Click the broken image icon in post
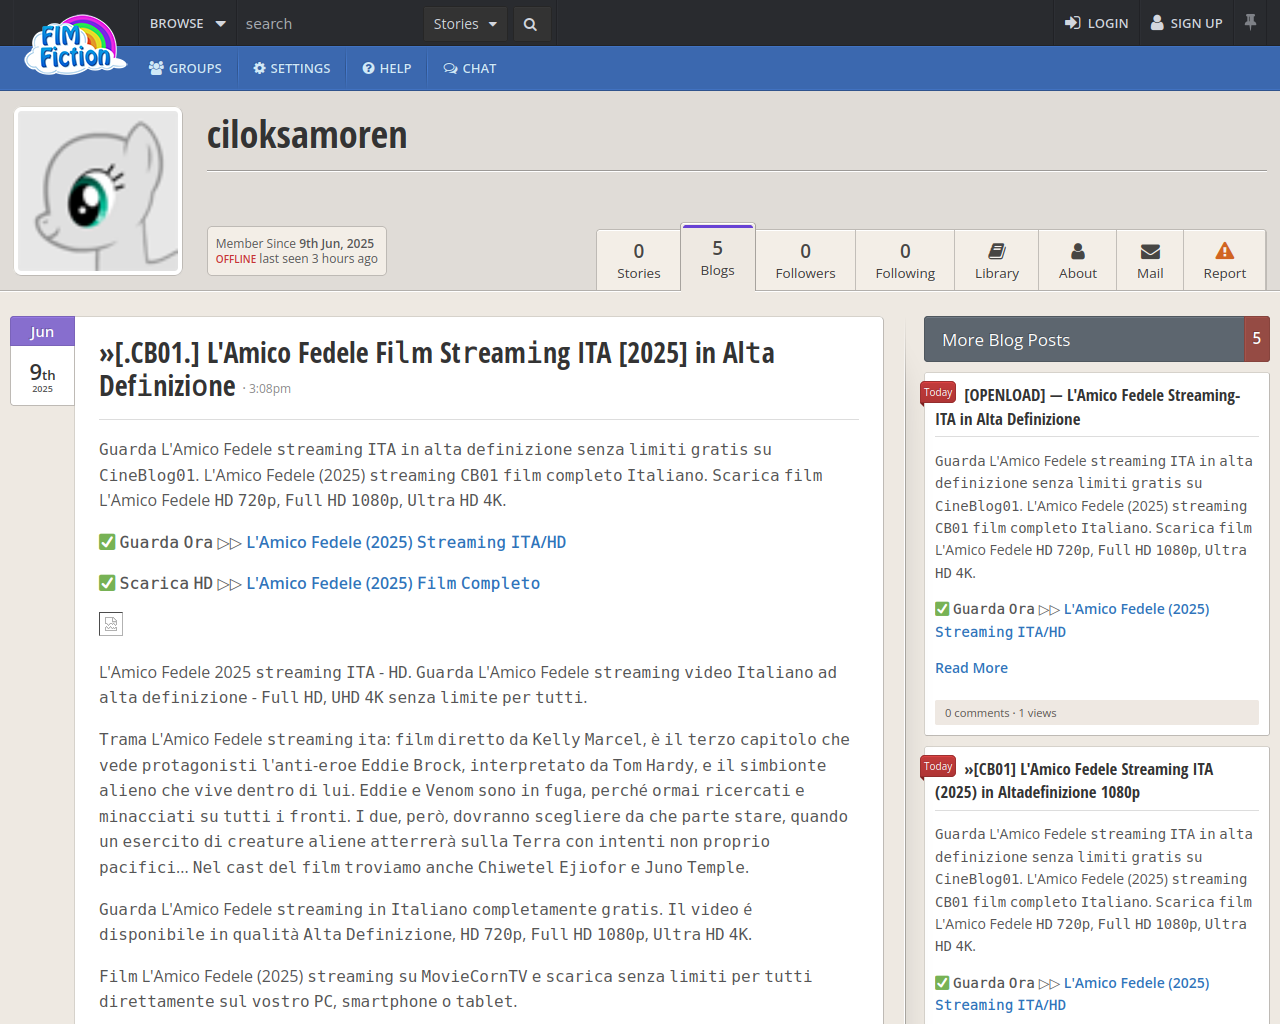The width and height of the screenshot is (1280, 1024). 111,624
